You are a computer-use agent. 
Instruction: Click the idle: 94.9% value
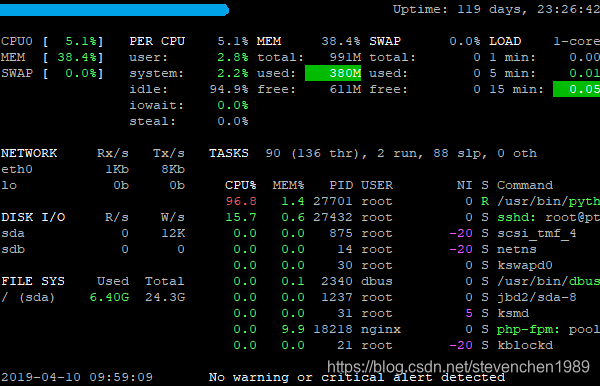pyautogui.click(x=229, y=90)
